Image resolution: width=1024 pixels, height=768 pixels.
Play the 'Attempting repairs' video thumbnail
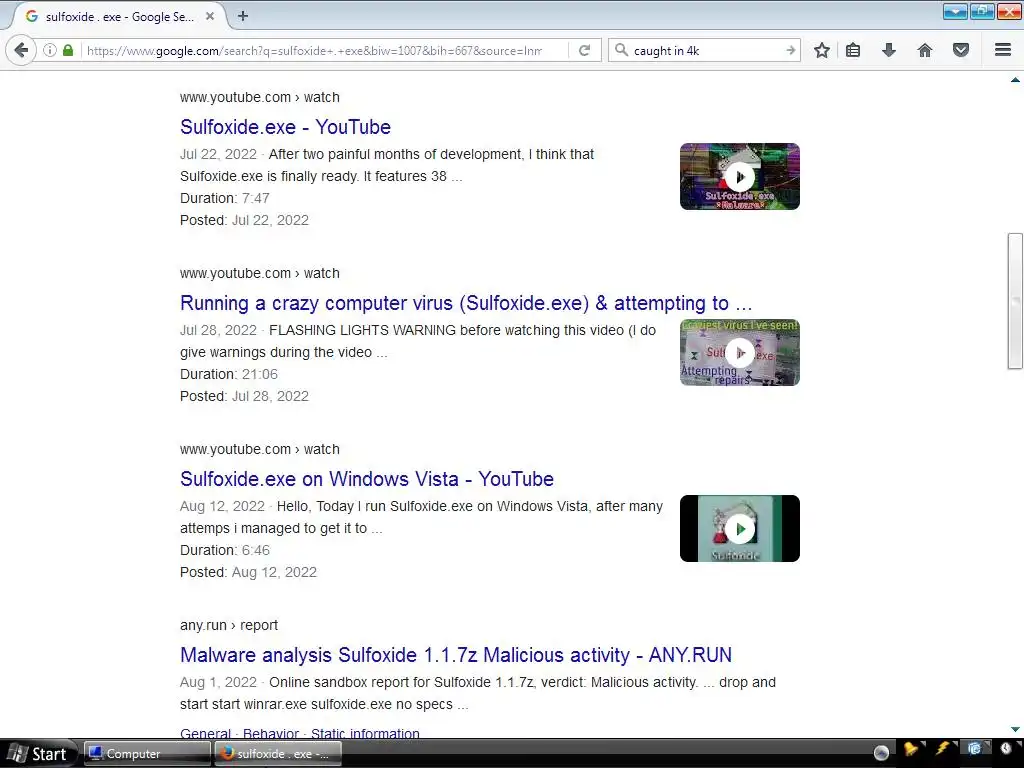point(740,353)
